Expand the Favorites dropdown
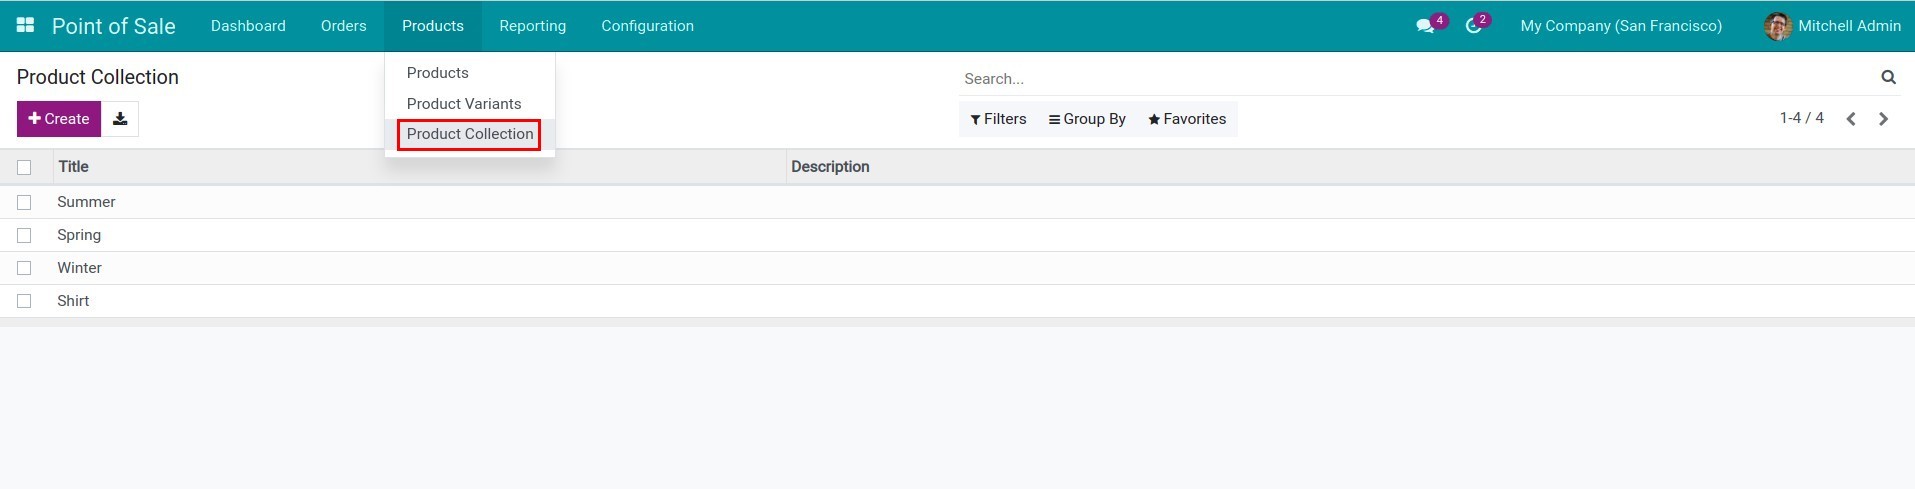Viewport: 1915px width, 489px height. 1187,119
